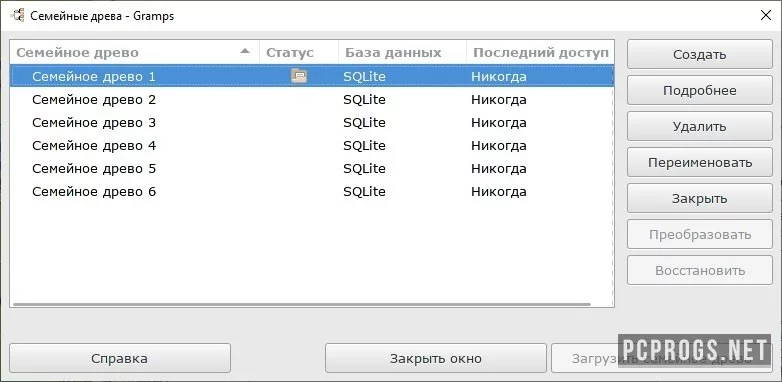This screenshot has height=382, width=782.
Task: Click the Закрыть окно button
Action: tap(435, 358)
